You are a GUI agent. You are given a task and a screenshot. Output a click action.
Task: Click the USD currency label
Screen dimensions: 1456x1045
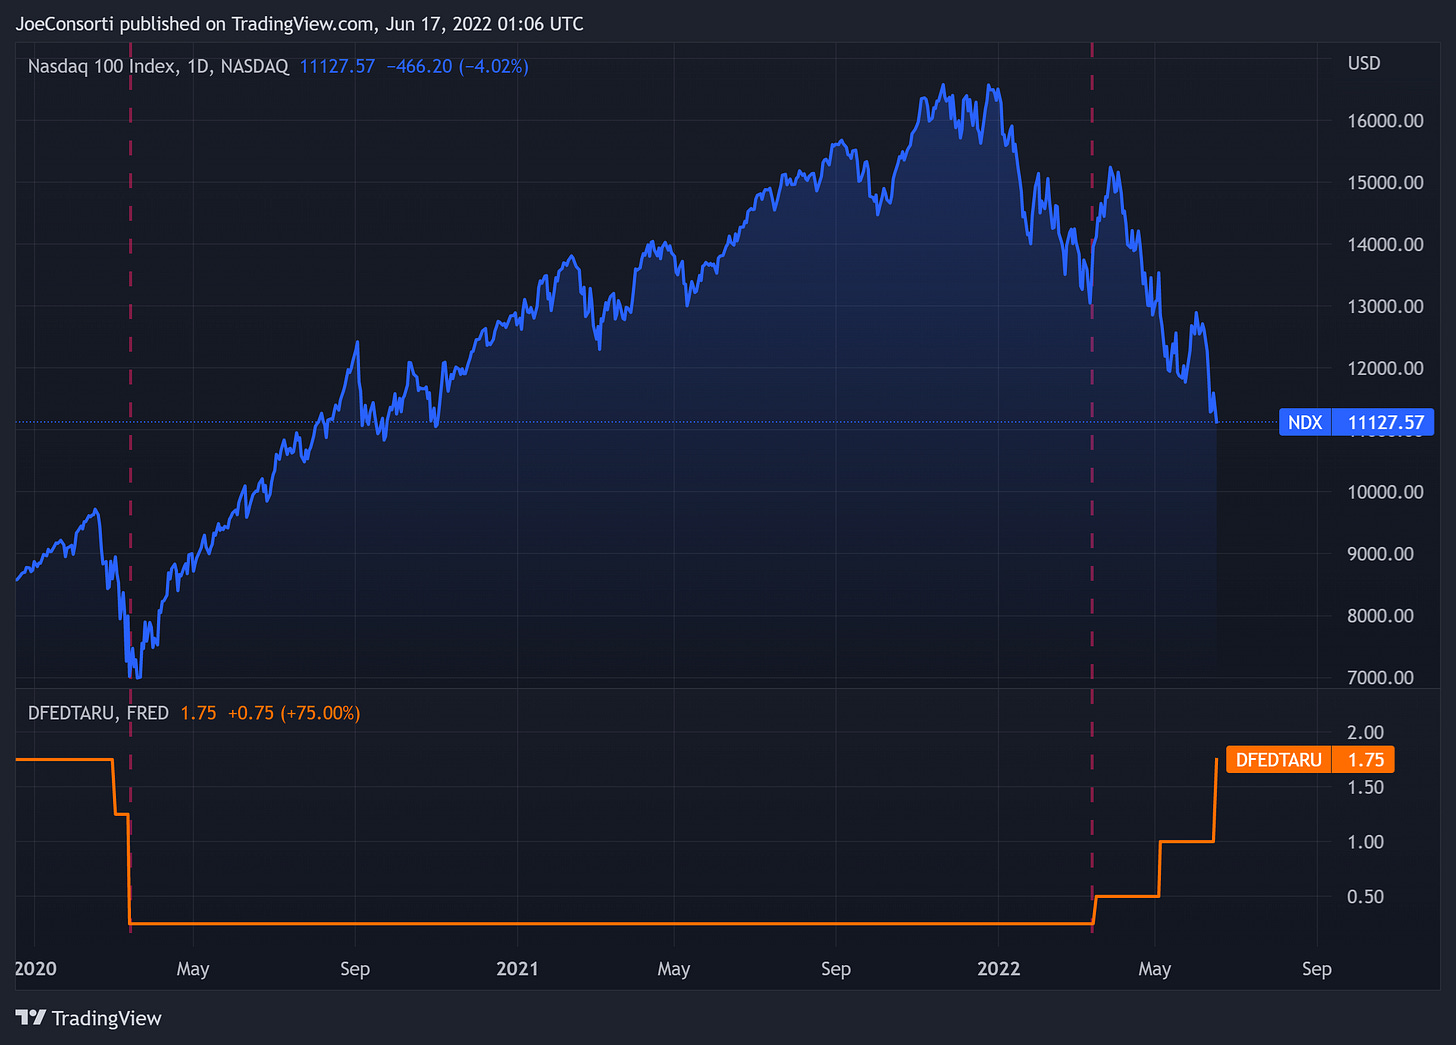point(1364,63)
